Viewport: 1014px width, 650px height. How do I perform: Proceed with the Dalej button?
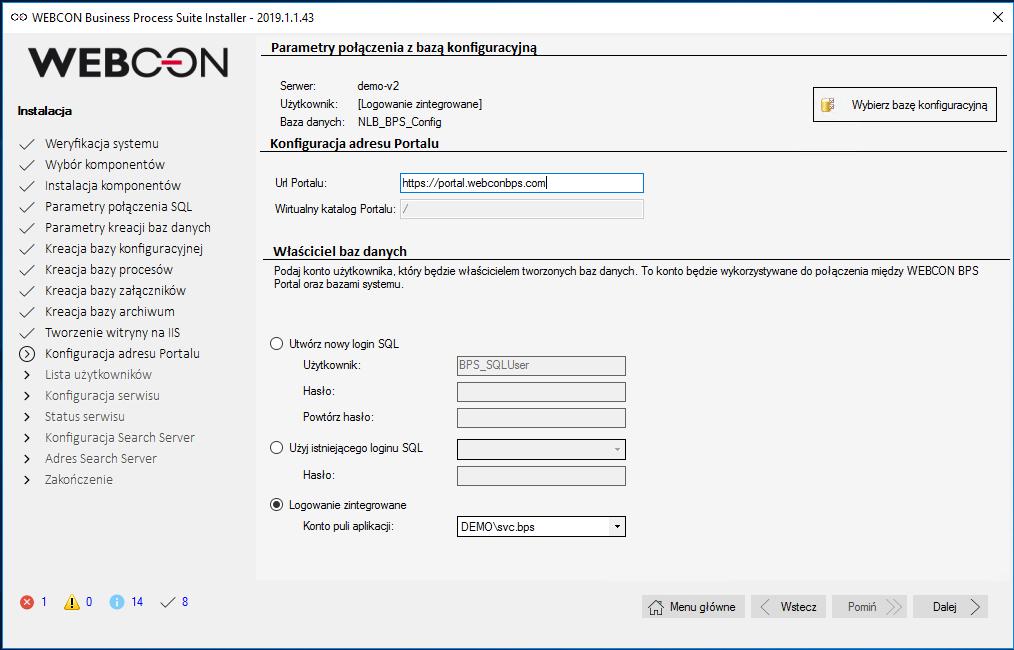(x=950, y=607)
